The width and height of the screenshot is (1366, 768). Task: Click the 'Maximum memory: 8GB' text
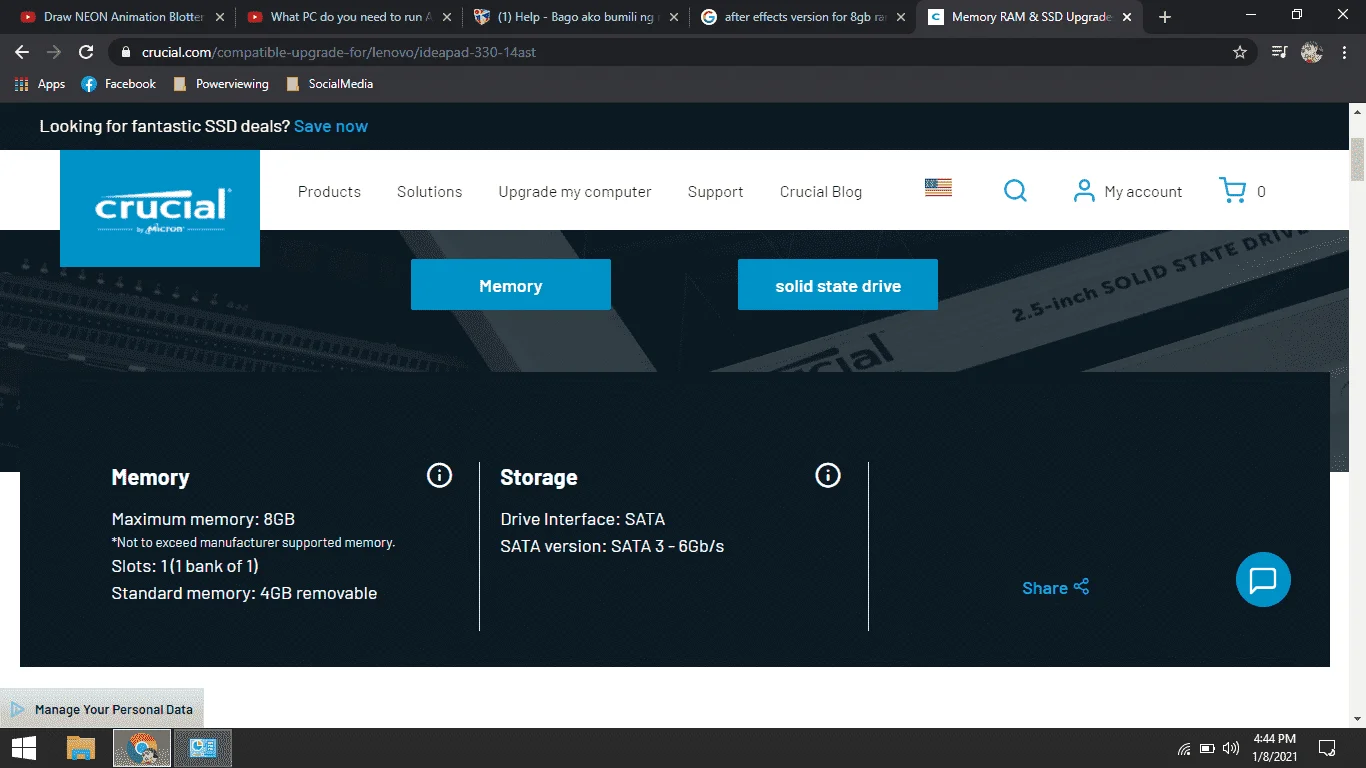point(203,519)
